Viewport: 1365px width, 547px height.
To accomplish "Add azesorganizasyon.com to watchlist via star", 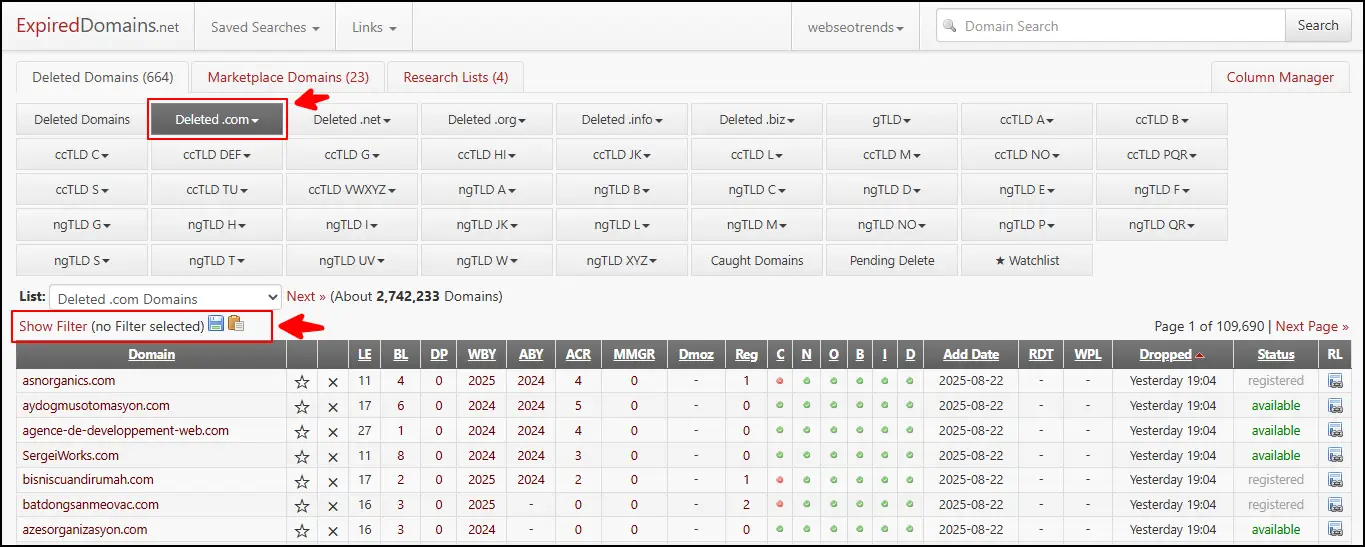I will (302, 531).
